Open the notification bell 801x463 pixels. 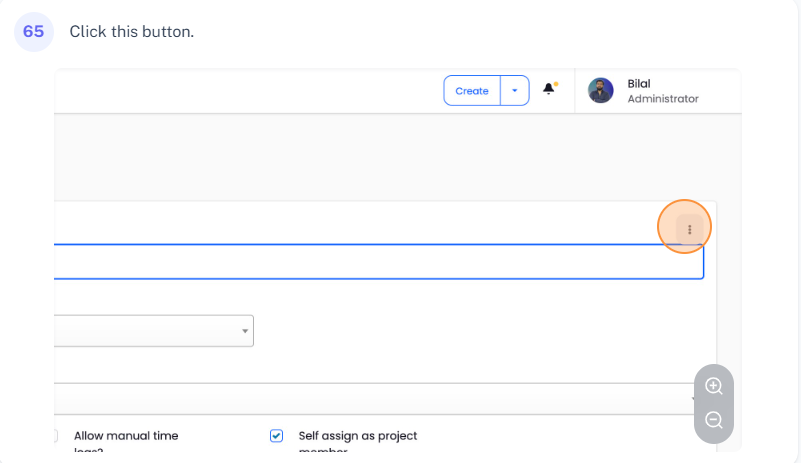point(549,89)
